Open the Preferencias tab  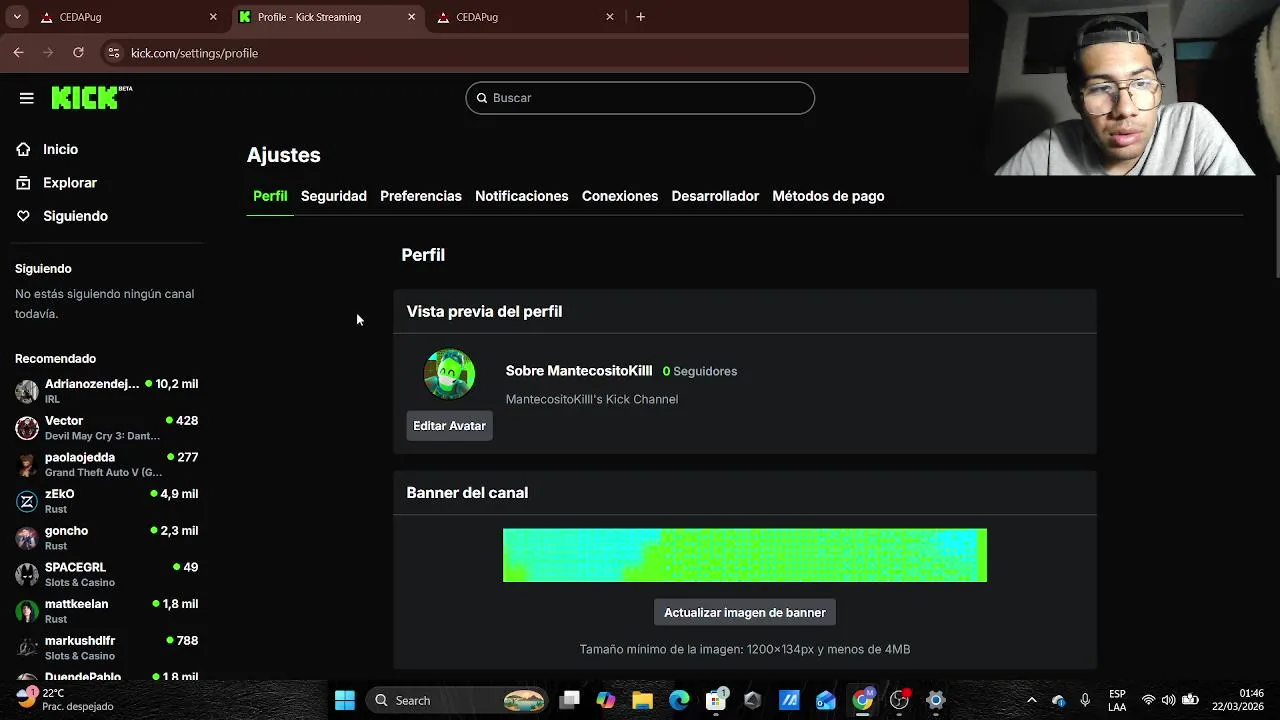pos(421,196)
